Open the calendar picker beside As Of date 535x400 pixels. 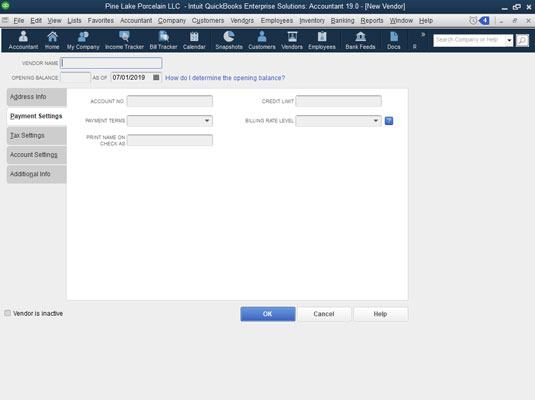[156, 77]
